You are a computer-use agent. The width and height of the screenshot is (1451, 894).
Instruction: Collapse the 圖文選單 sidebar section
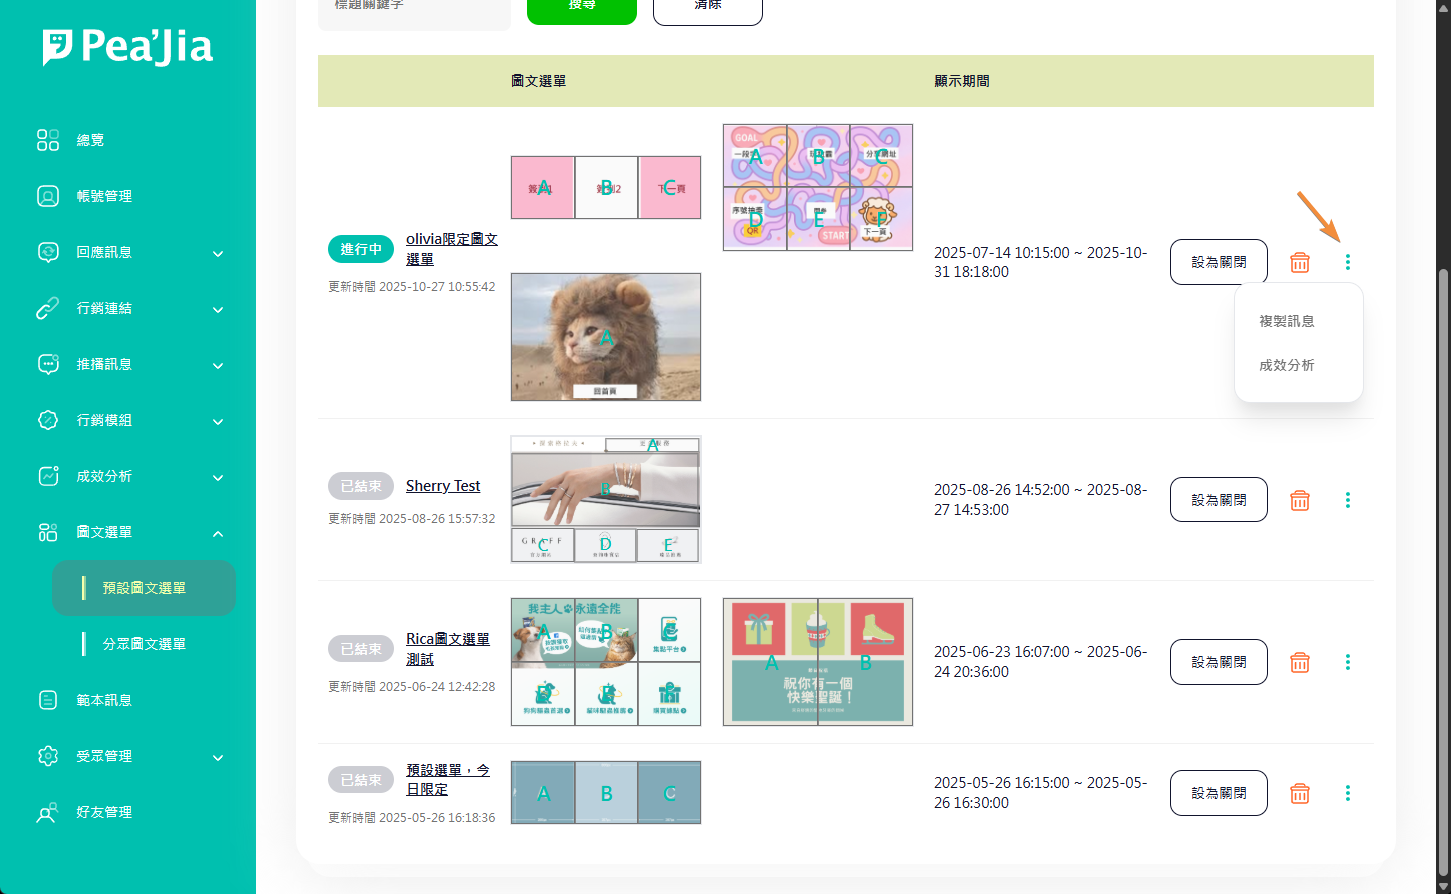click(x=218, y=533)
